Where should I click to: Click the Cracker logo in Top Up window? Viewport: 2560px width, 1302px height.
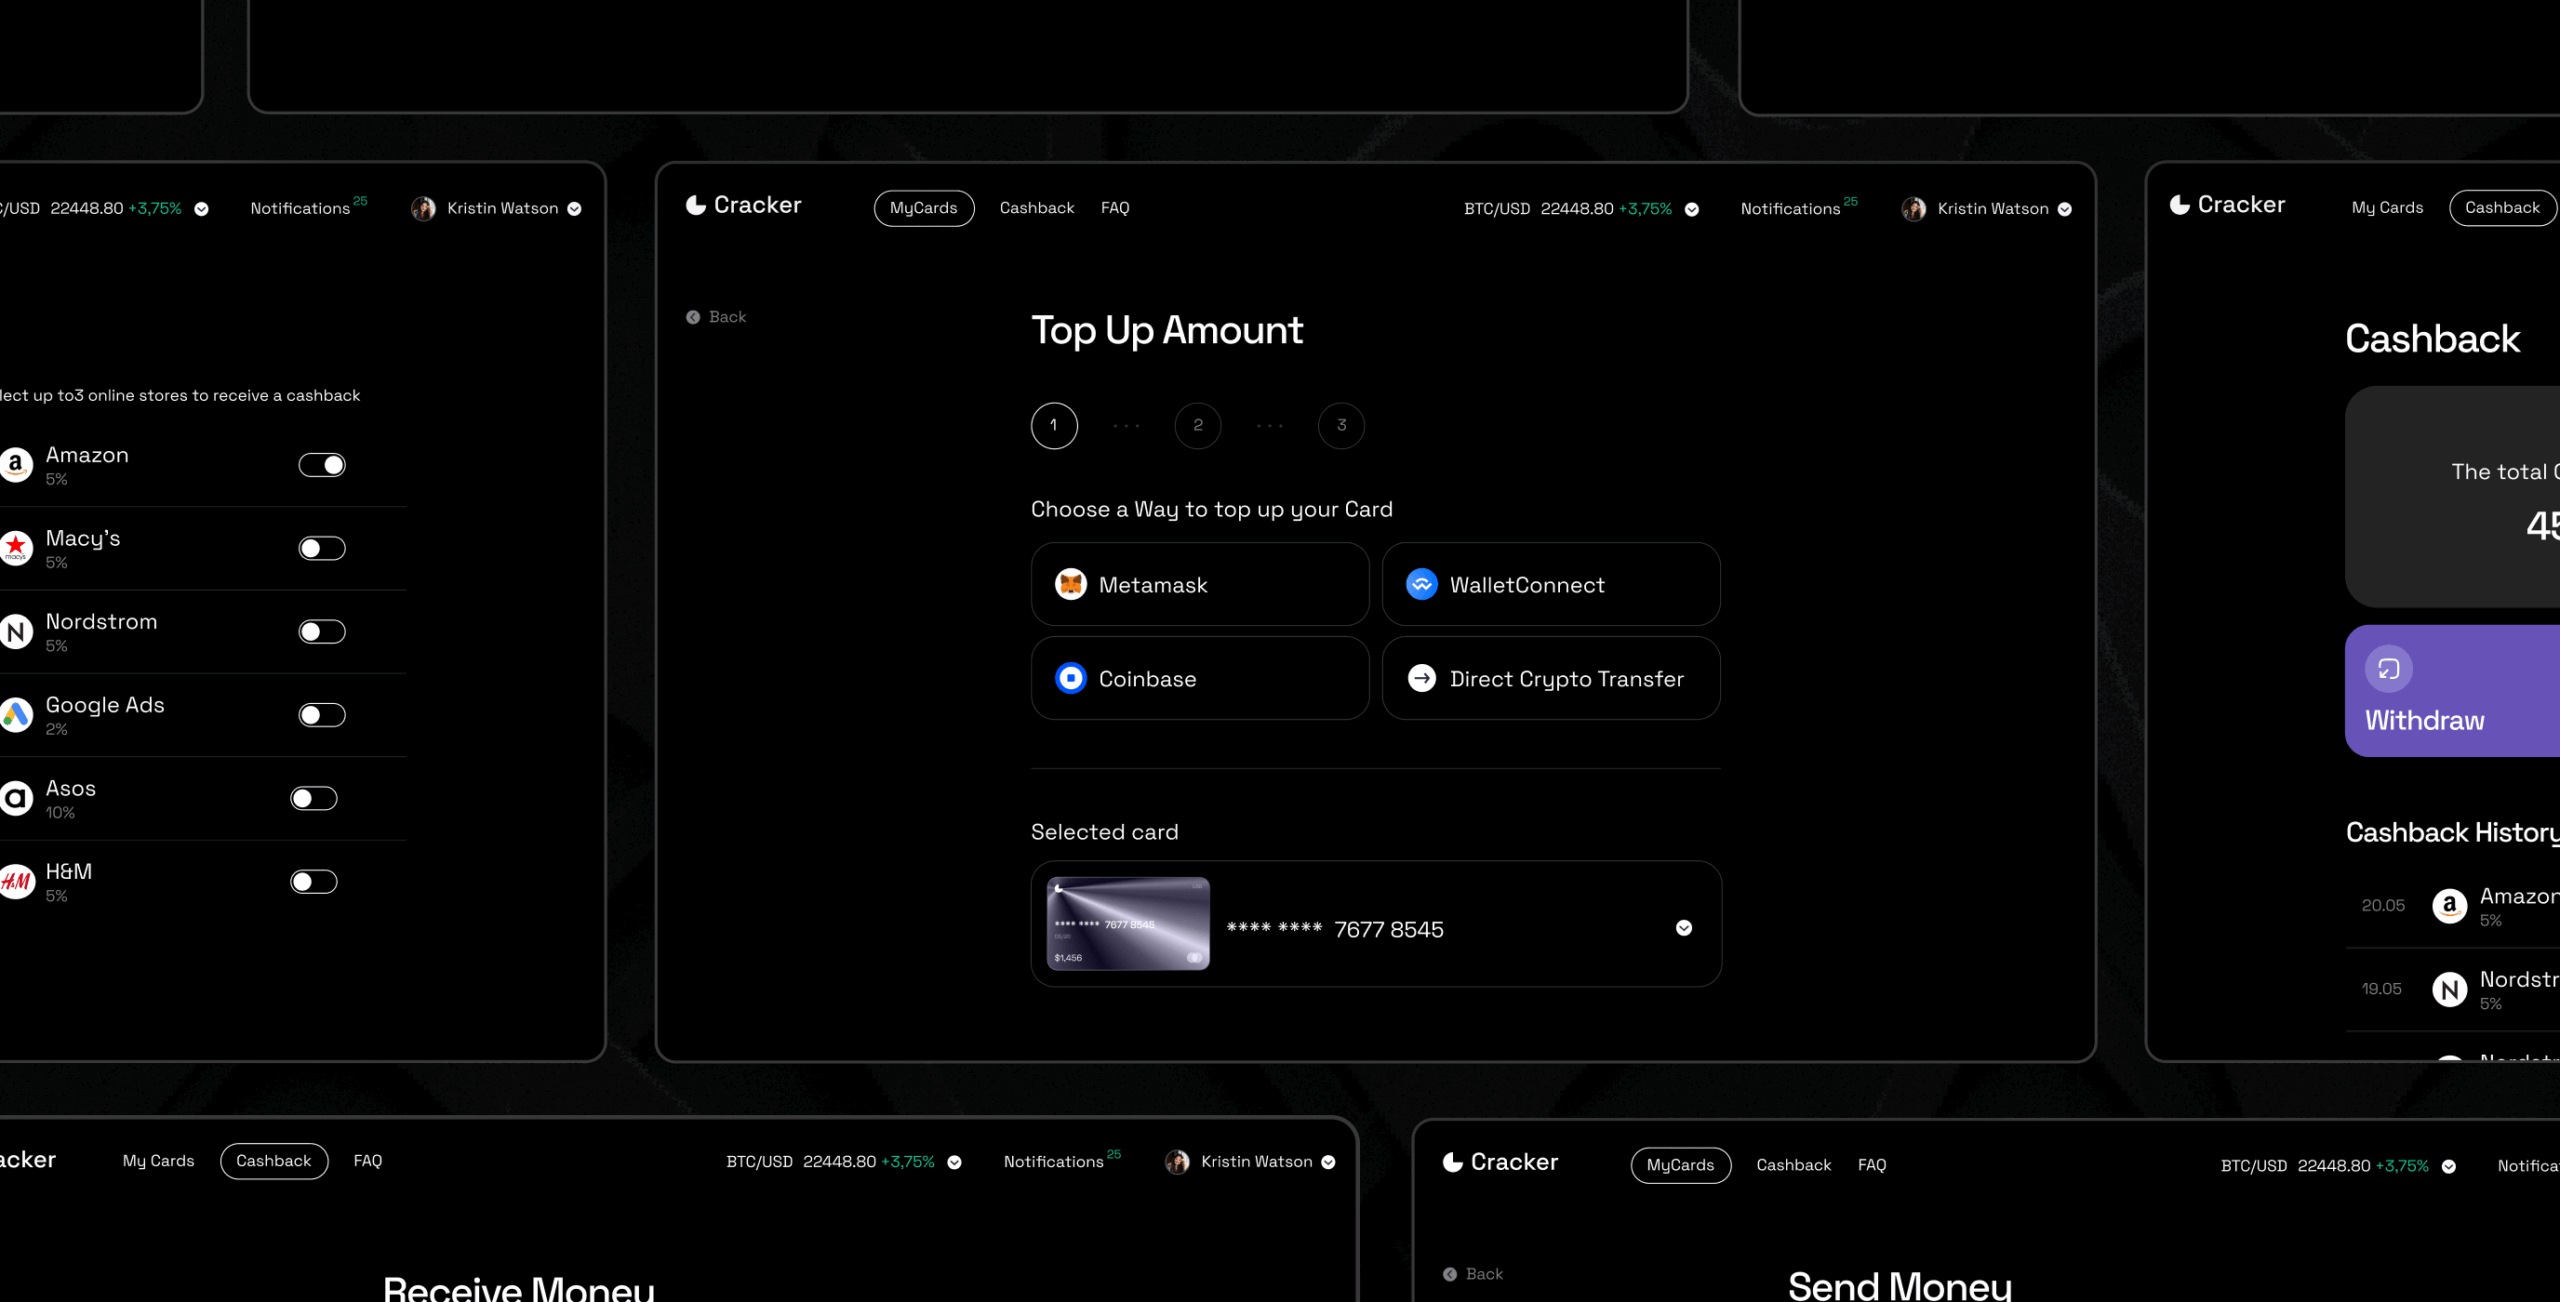[743, 205]
